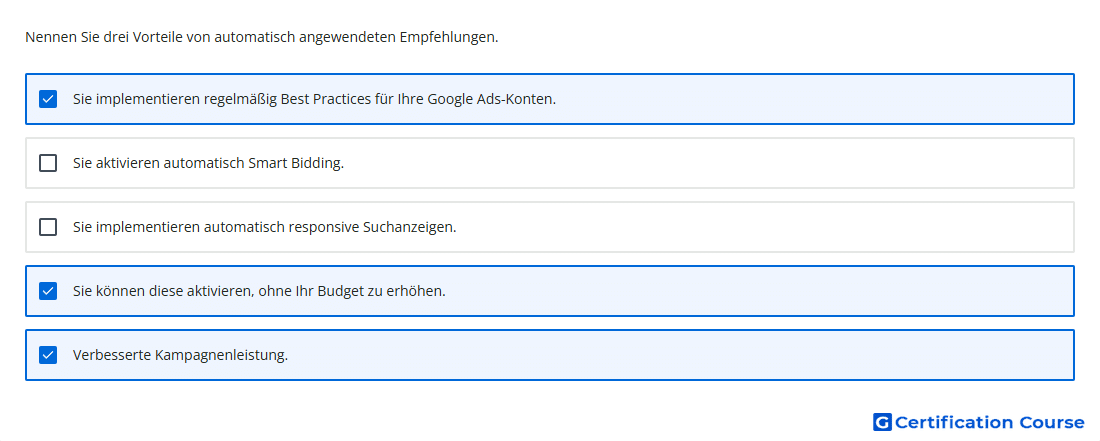Click the label text about regelmäßig Best Practices
1100x441 pixels.
314,99
